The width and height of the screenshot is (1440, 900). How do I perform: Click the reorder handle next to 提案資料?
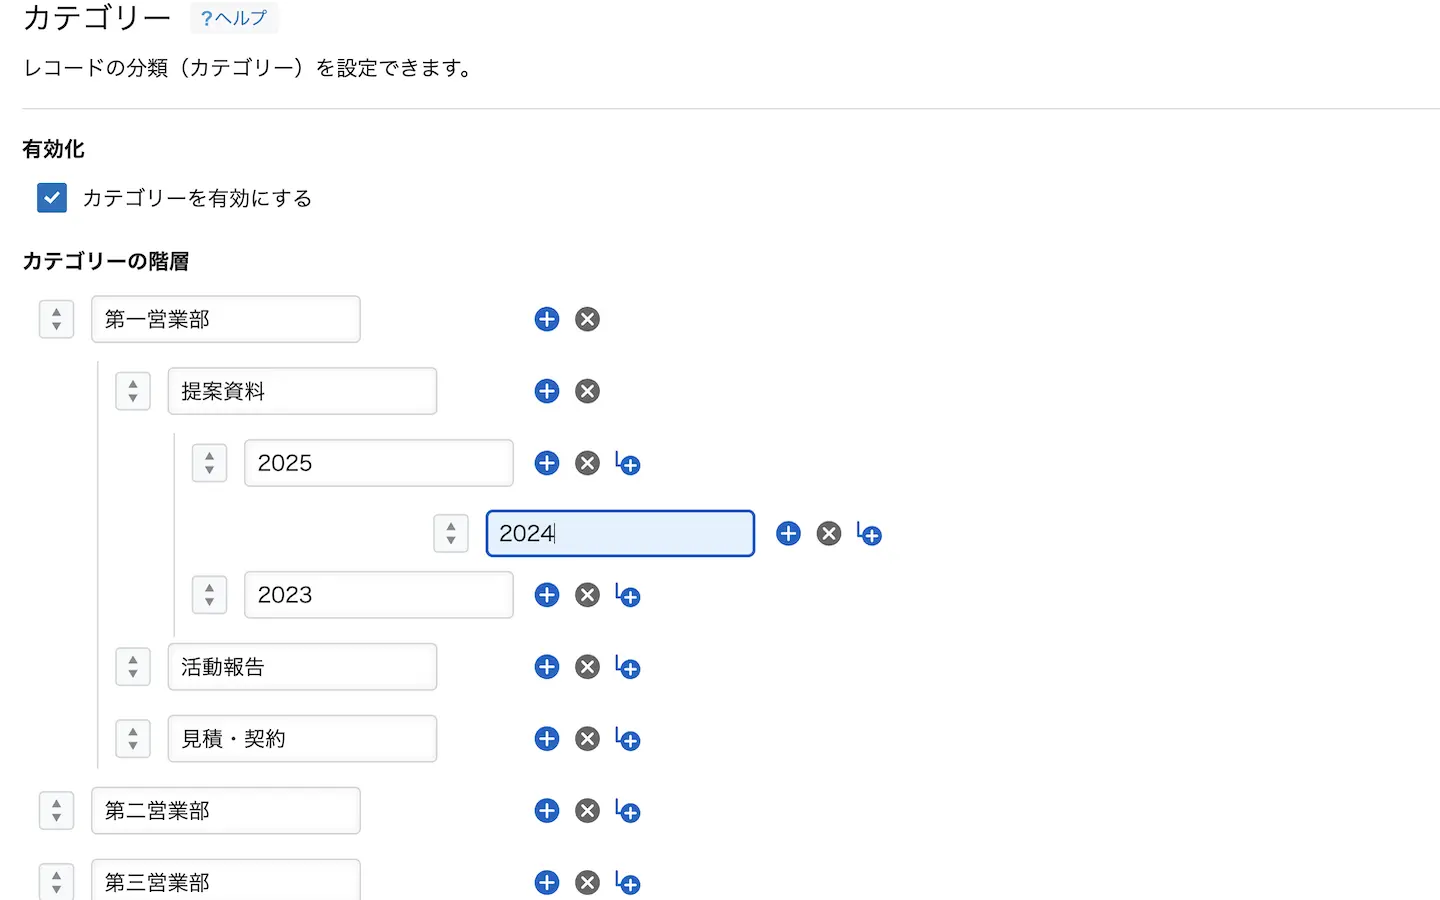coord(133,391)
